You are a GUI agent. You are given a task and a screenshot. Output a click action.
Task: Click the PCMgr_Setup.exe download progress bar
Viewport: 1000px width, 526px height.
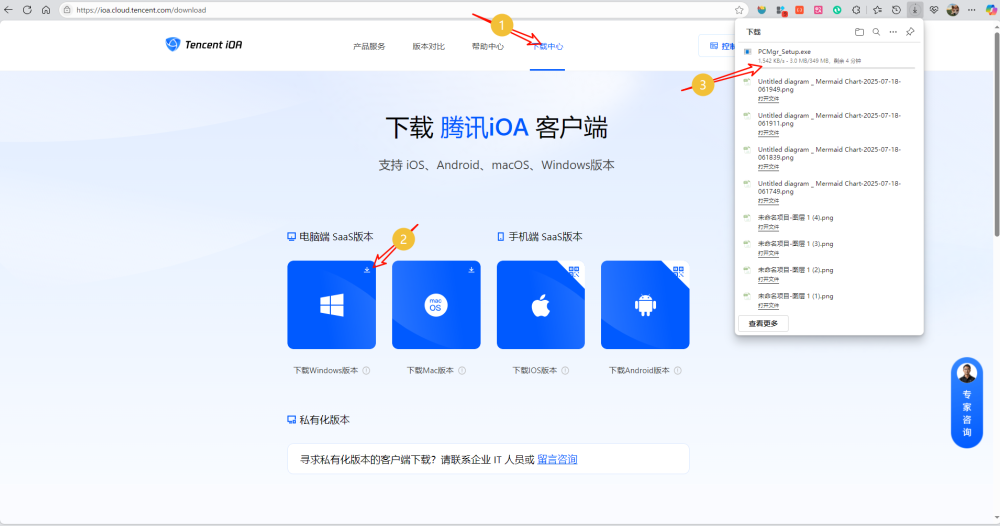pyautogui.click(x=835, y=67)
